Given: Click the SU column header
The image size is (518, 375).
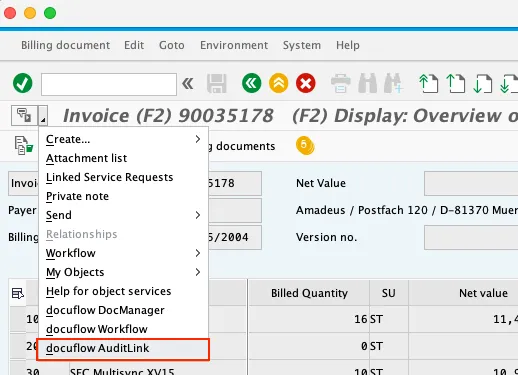Looking at the screenshot, I should 389,293.
